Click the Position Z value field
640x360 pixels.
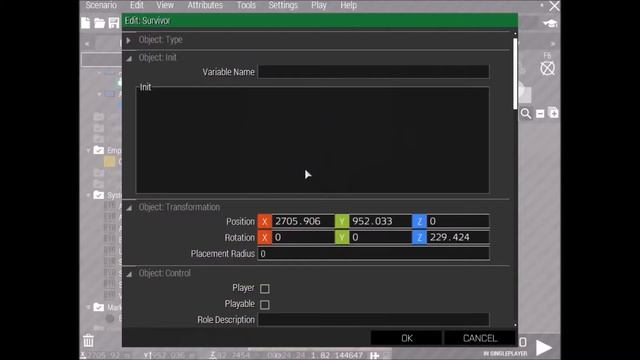click(x=458, y=221)
